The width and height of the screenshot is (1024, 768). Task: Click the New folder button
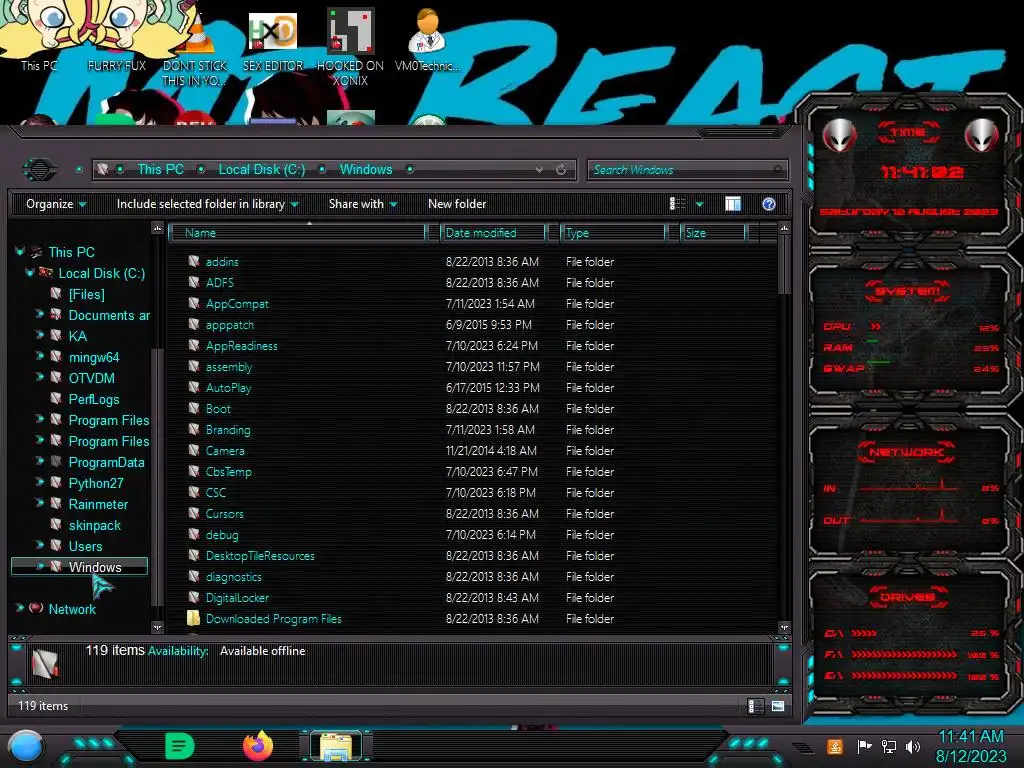coord(457,204)
